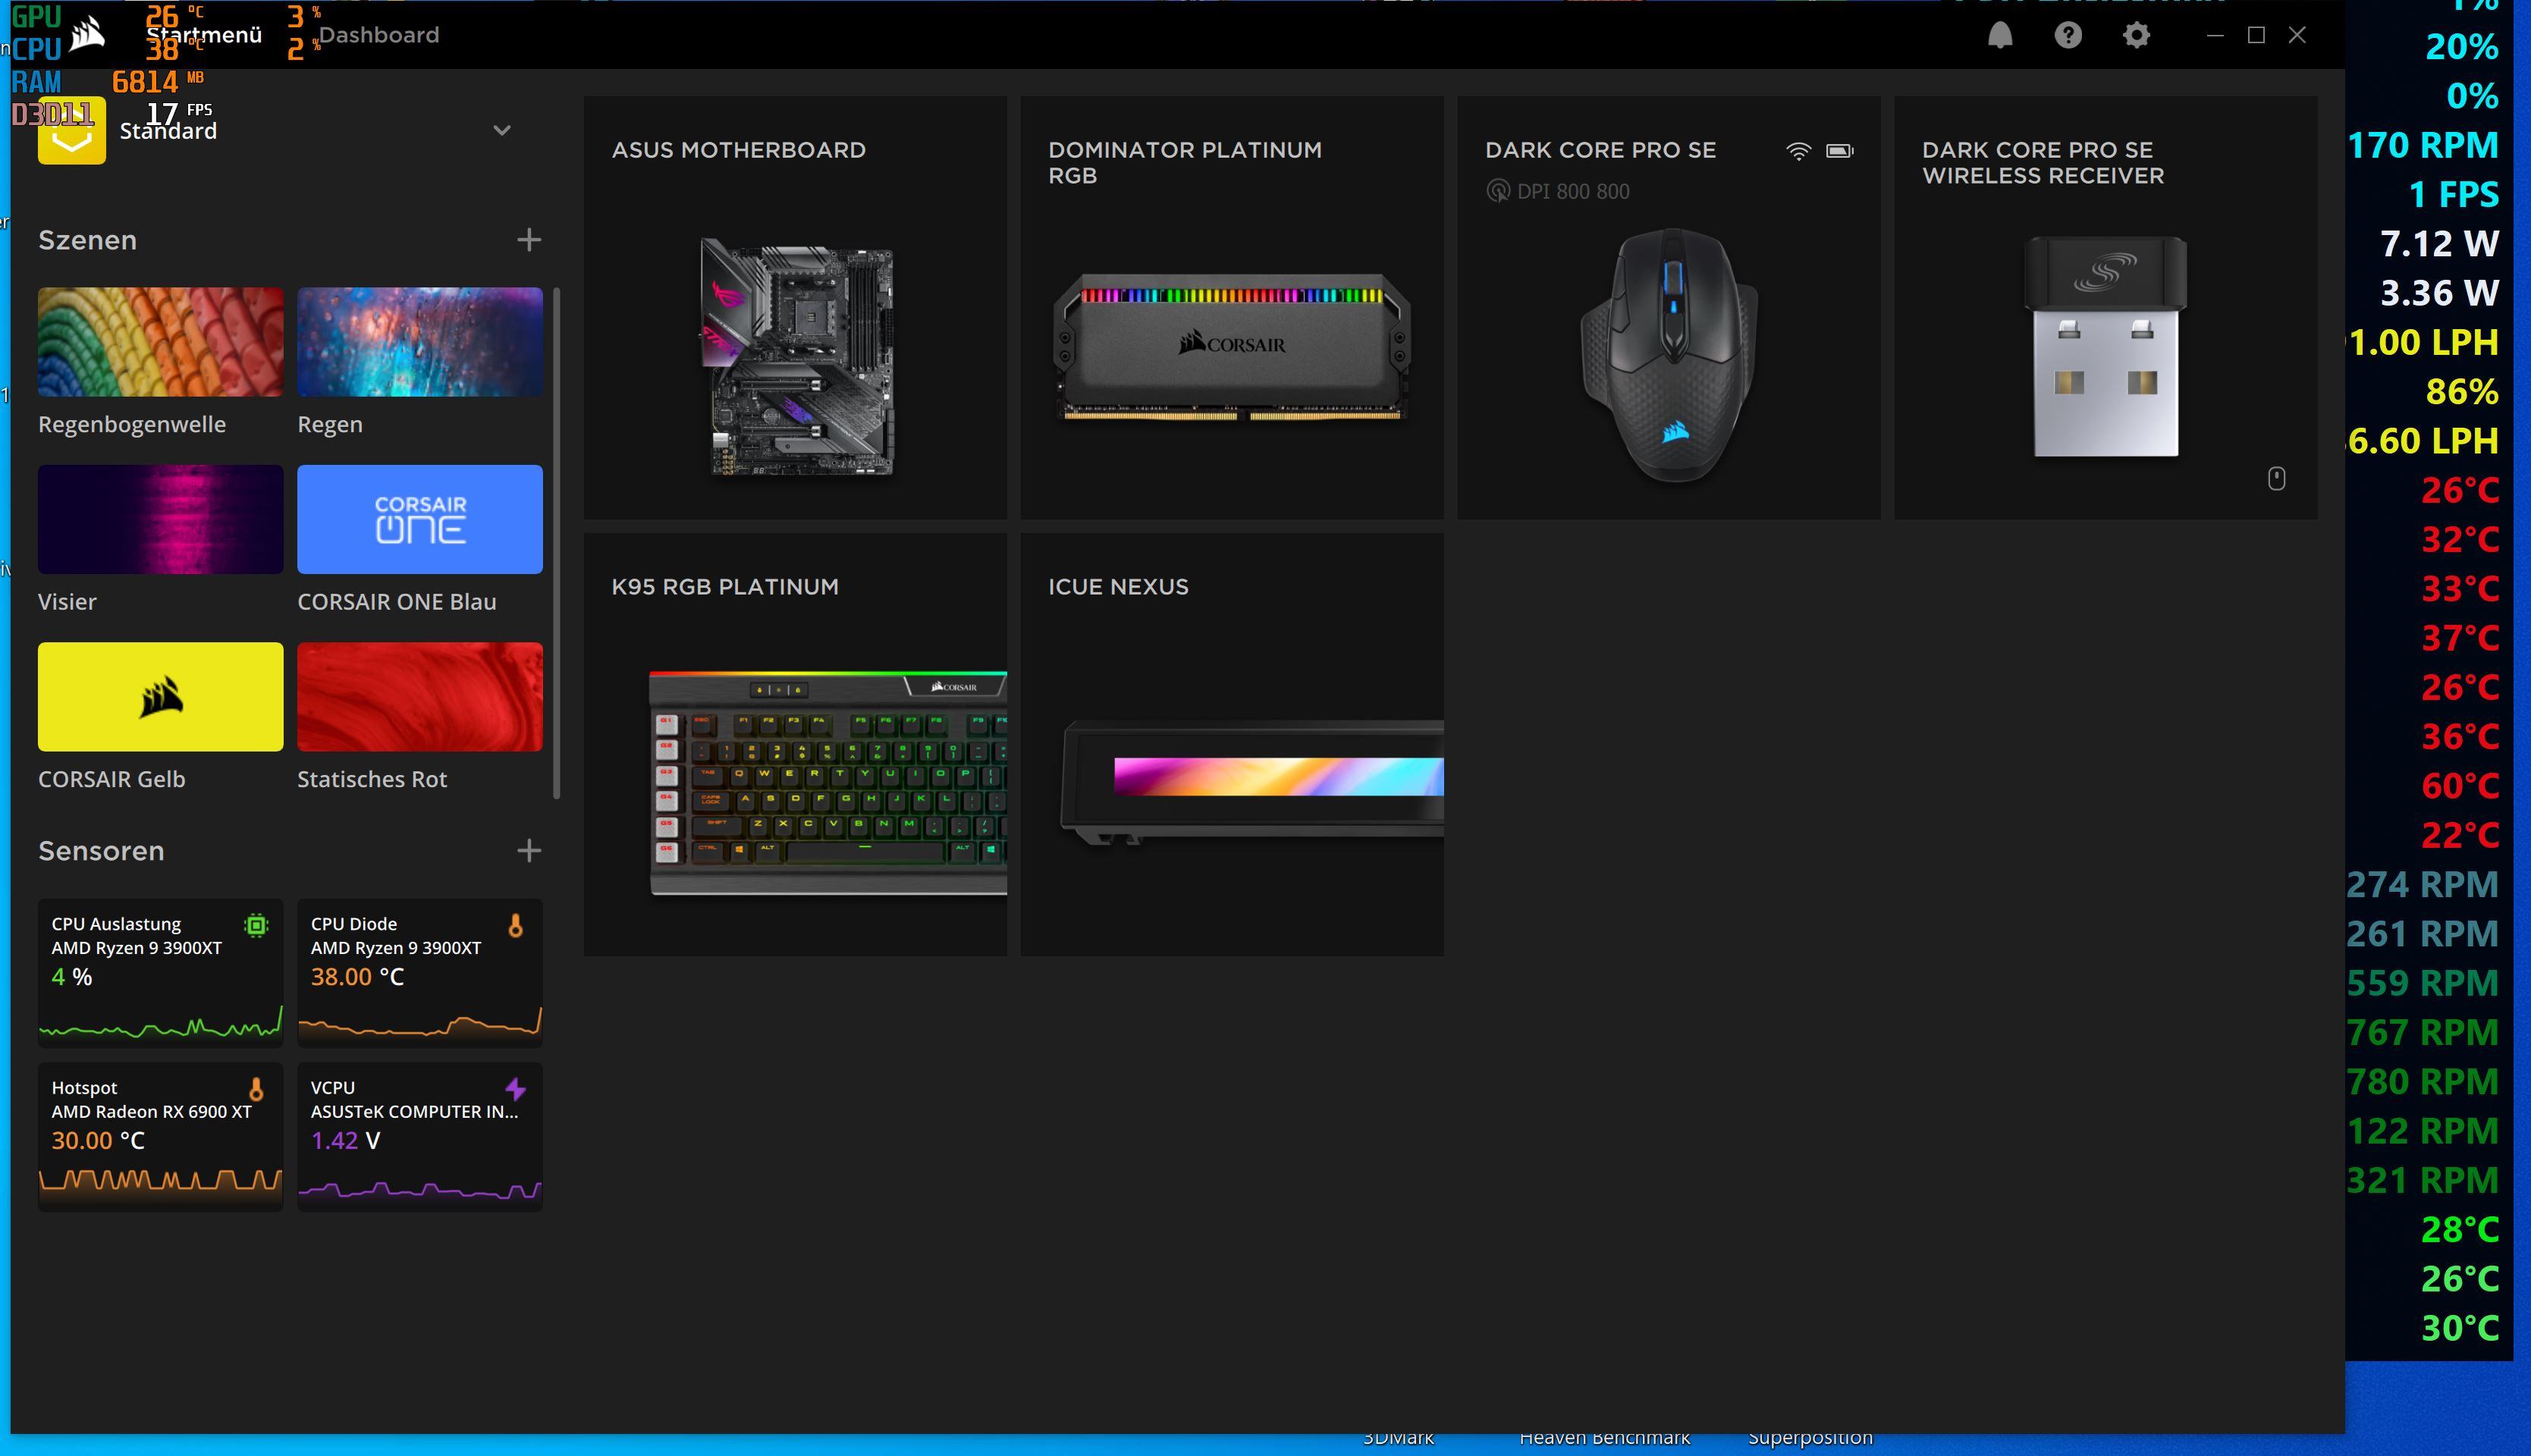This screenshot has height=1456, width=2531.
Task: Open the ASUS Motherboard device tile
Action: coord(795,307)
